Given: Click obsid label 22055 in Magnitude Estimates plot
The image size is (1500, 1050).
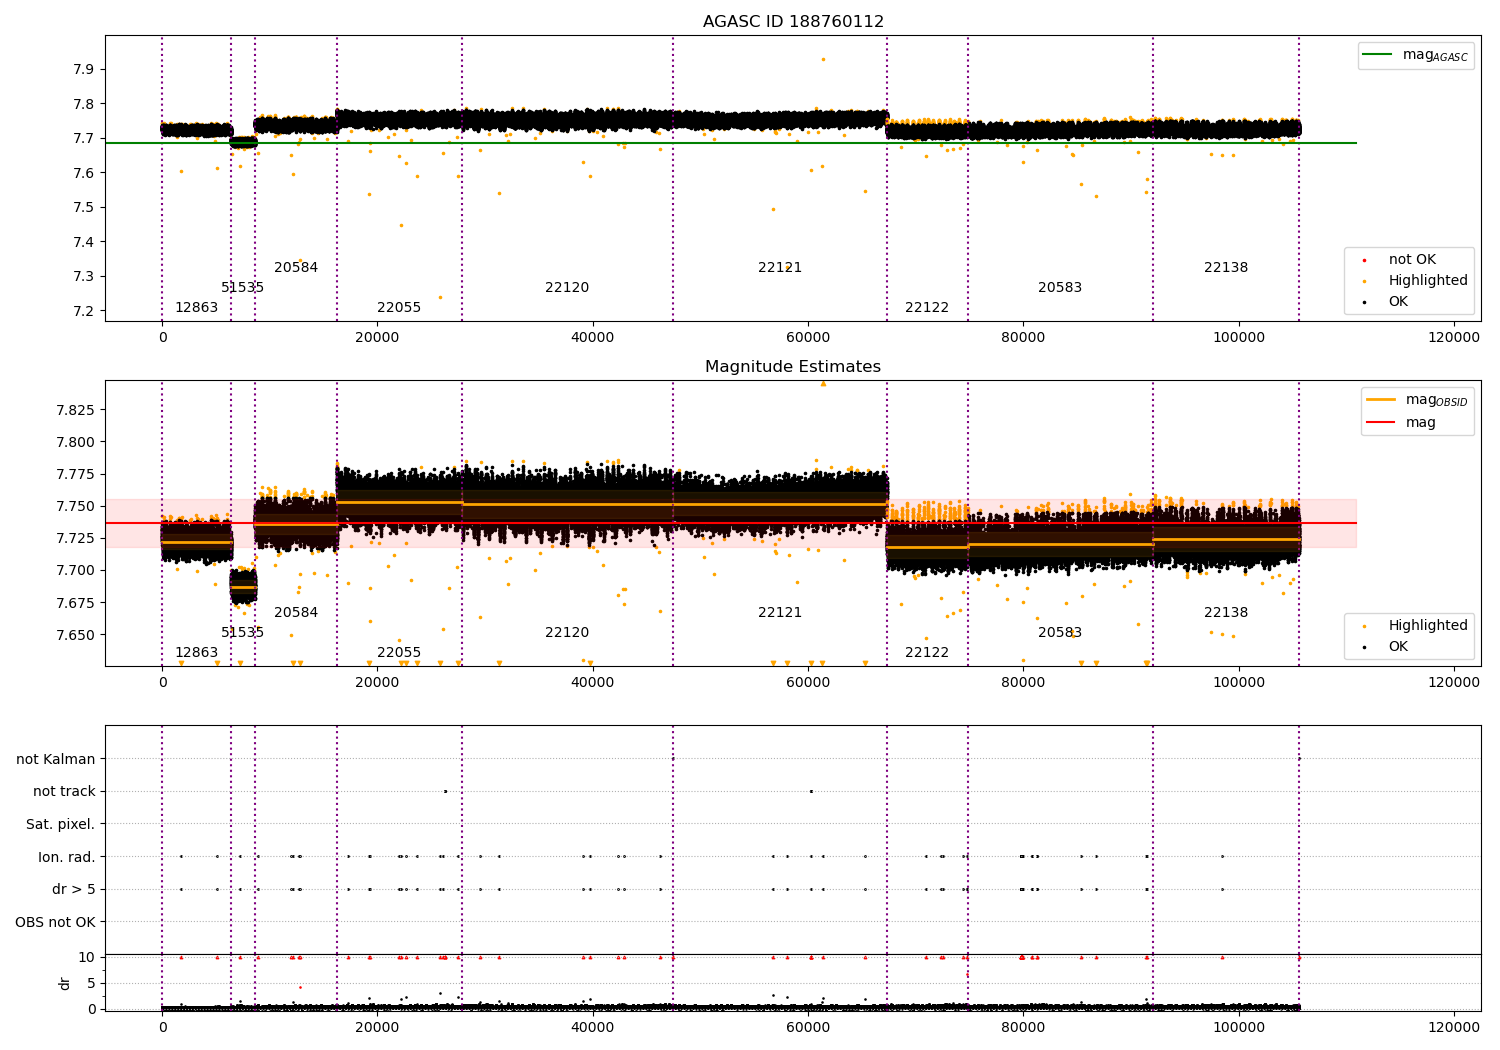Looking at the screenshot, I should [399, 653].
